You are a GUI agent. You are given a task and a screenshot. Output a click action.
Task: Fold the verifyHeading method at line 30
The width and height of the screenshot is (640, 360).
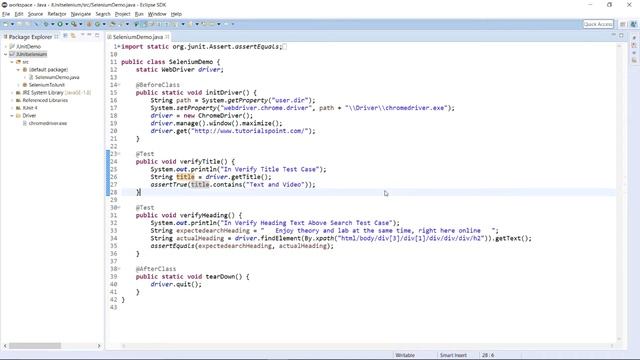click(x=119, y=208)
